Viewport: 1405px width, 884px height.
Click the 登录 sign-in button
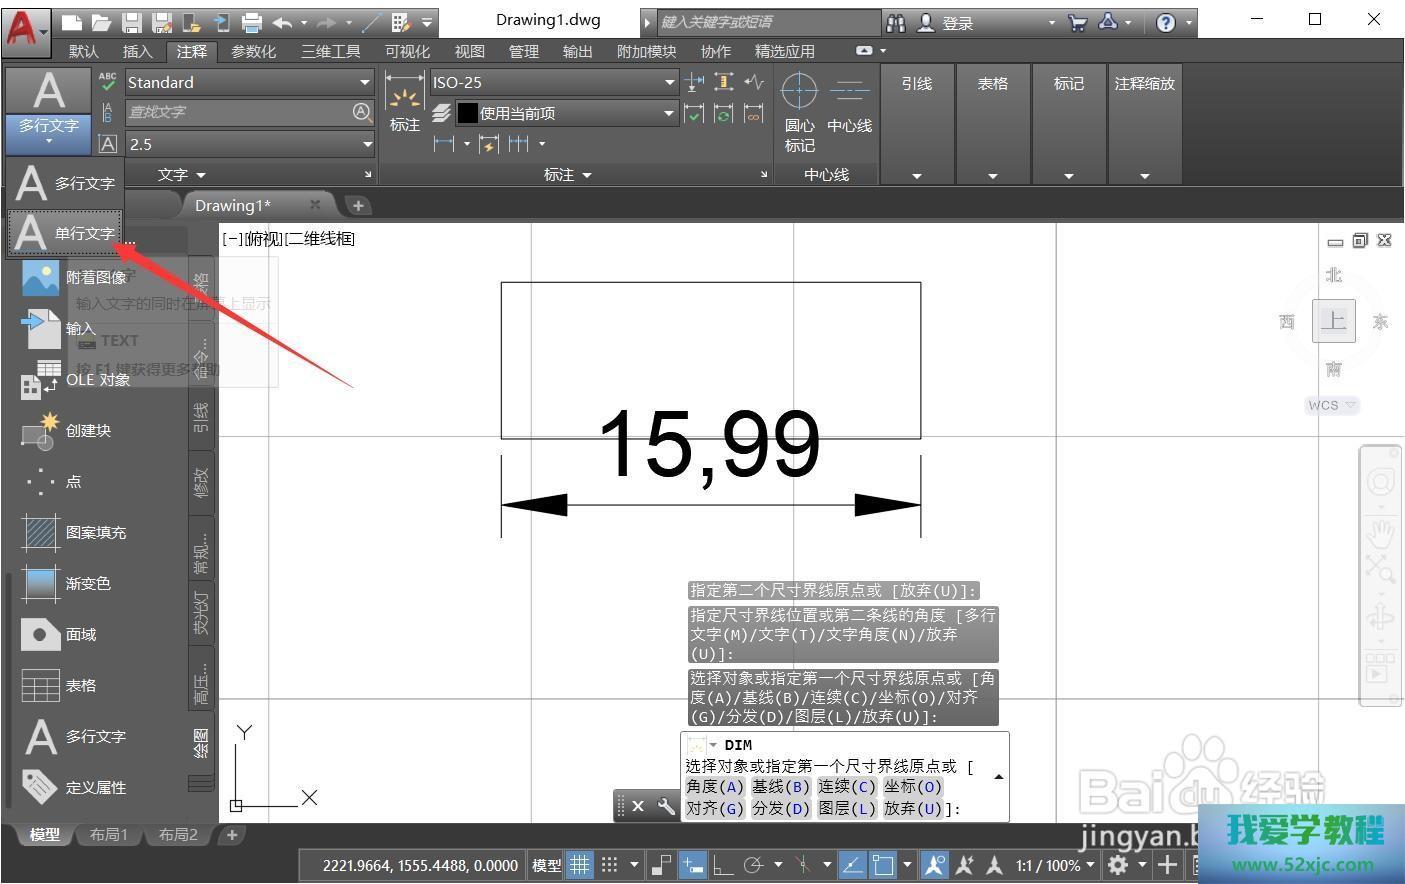957,23
